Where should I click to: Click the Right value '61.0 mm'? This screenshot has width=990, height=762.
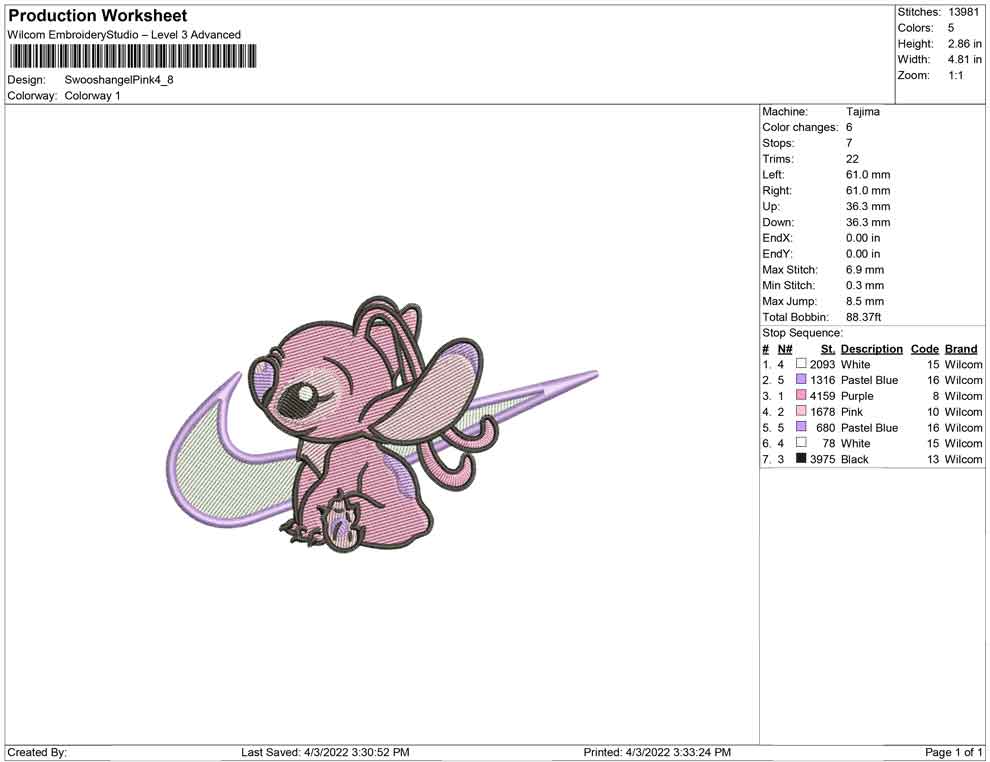point(868,191)
